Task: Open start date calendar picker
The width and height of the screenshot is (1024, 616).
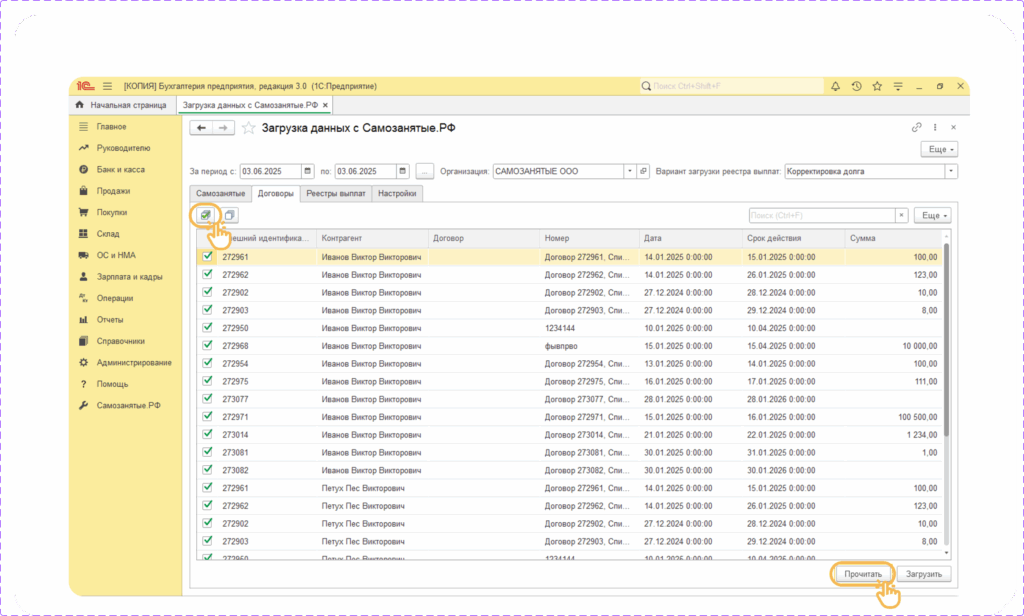Action: (307, 171)
